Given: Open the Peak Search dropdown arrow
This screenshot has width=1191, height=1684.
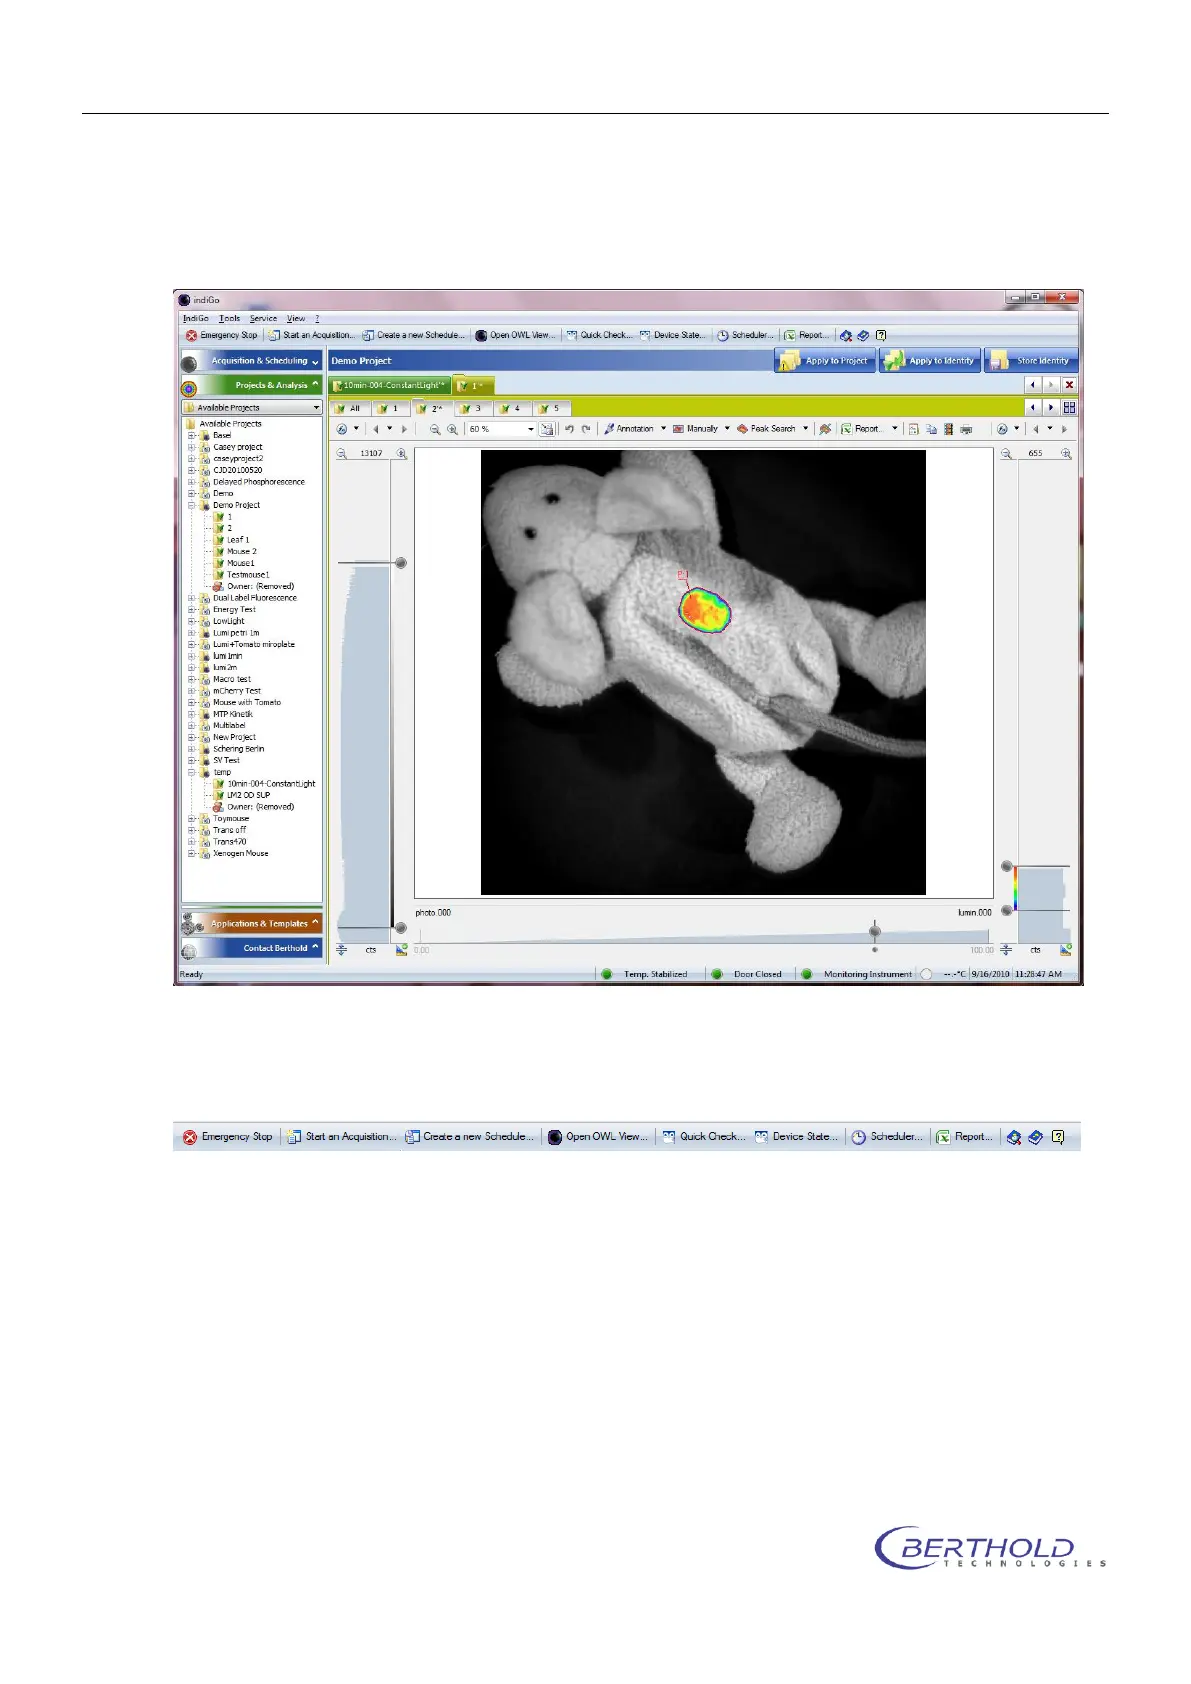Looking at the screenshot, I should pyautogui.click(x=805, y=429).
